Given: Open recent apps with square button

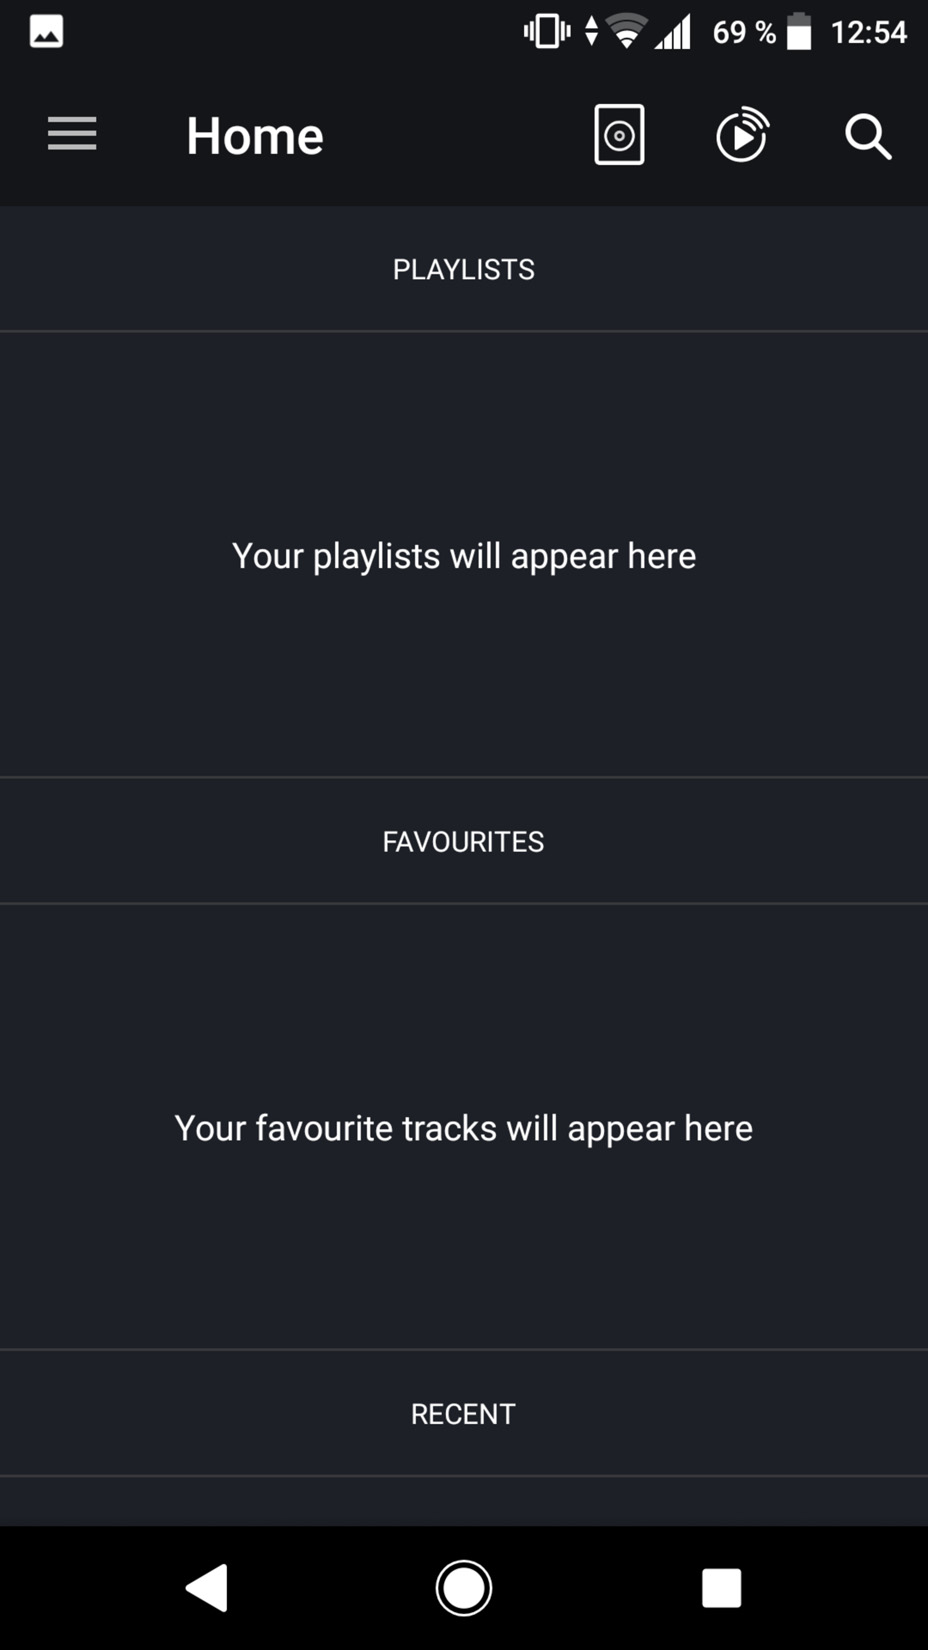Looking at the screenshot, I should click(x=721, y=1587).
